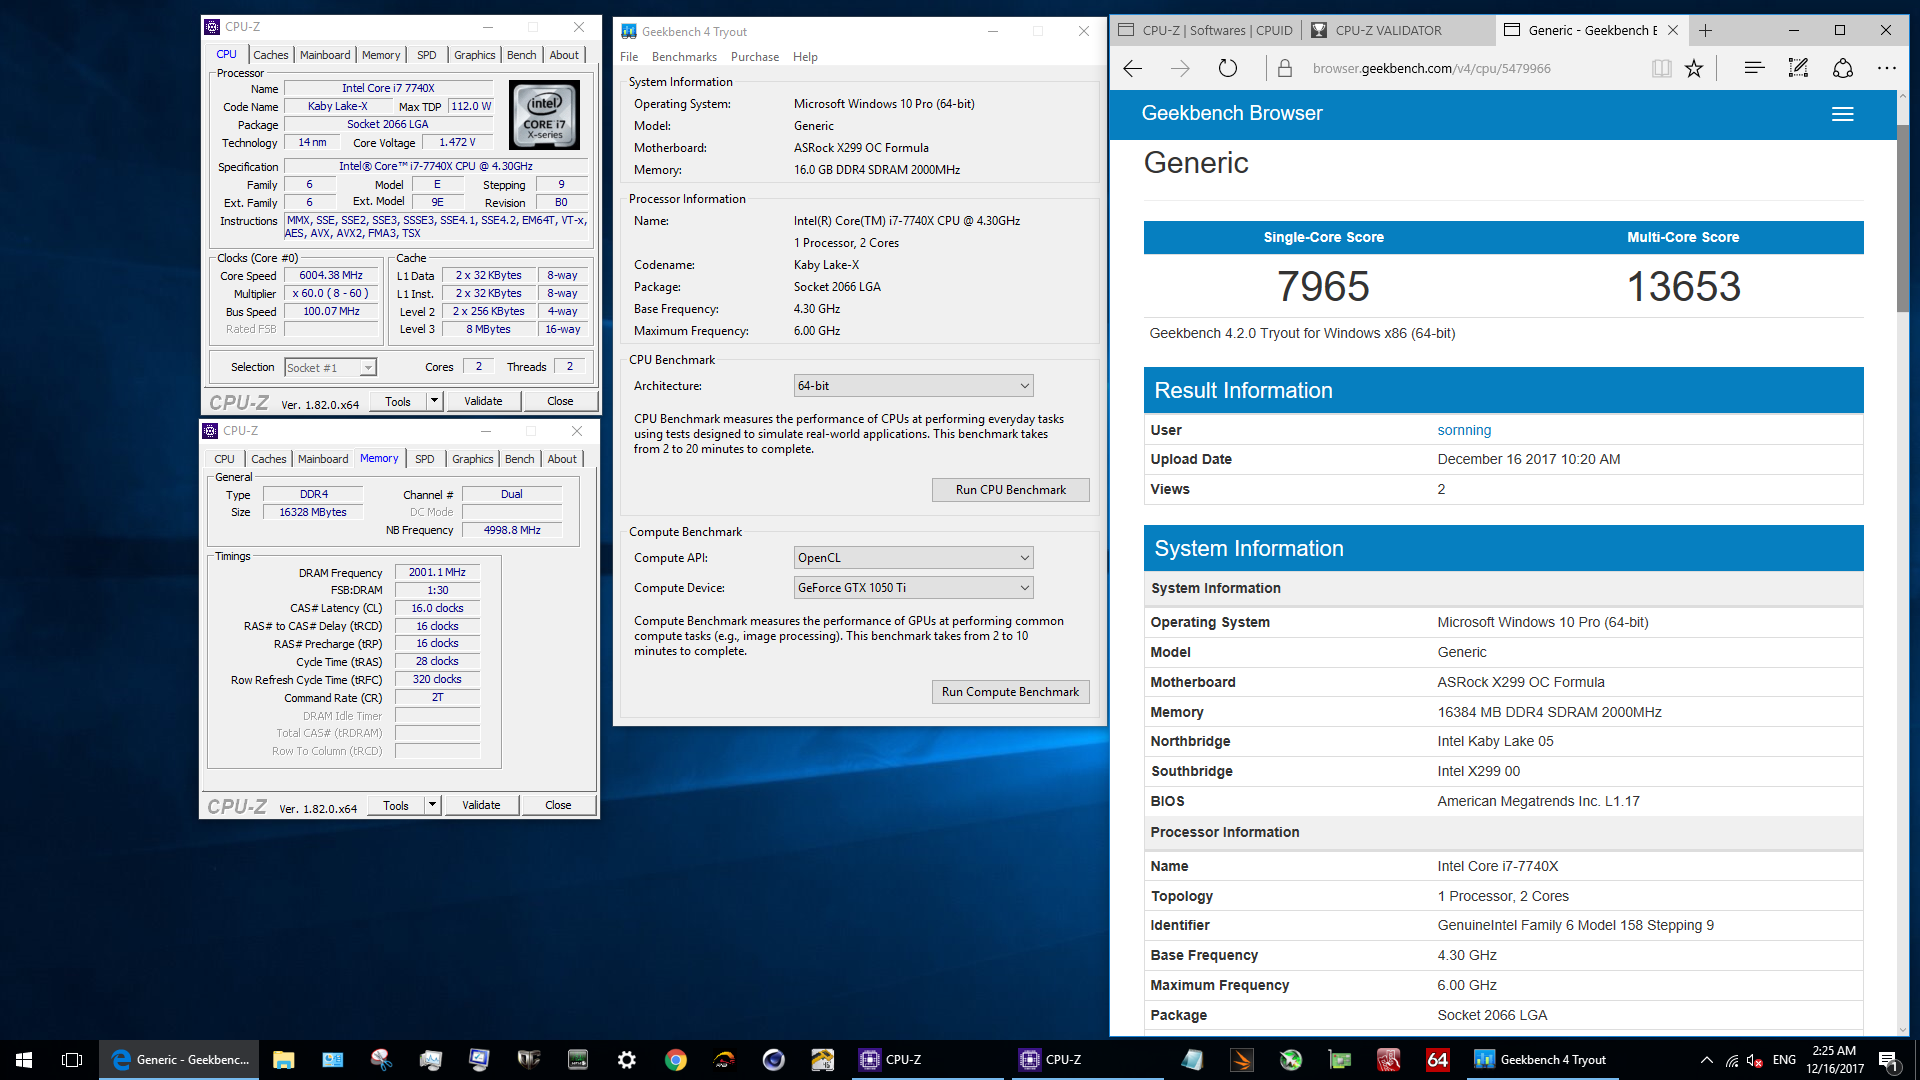
Task: Open the Geekbench File menu
Action: 629,57
